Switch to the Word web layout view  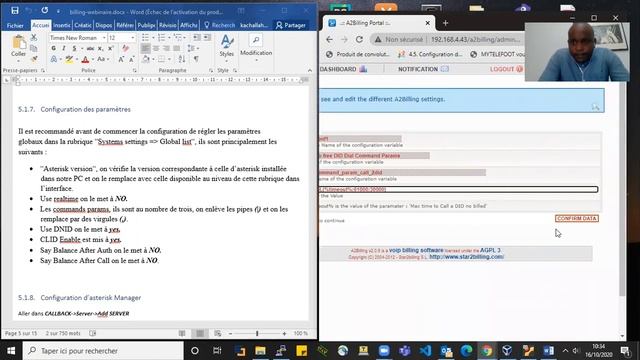[x=218, y=333]
